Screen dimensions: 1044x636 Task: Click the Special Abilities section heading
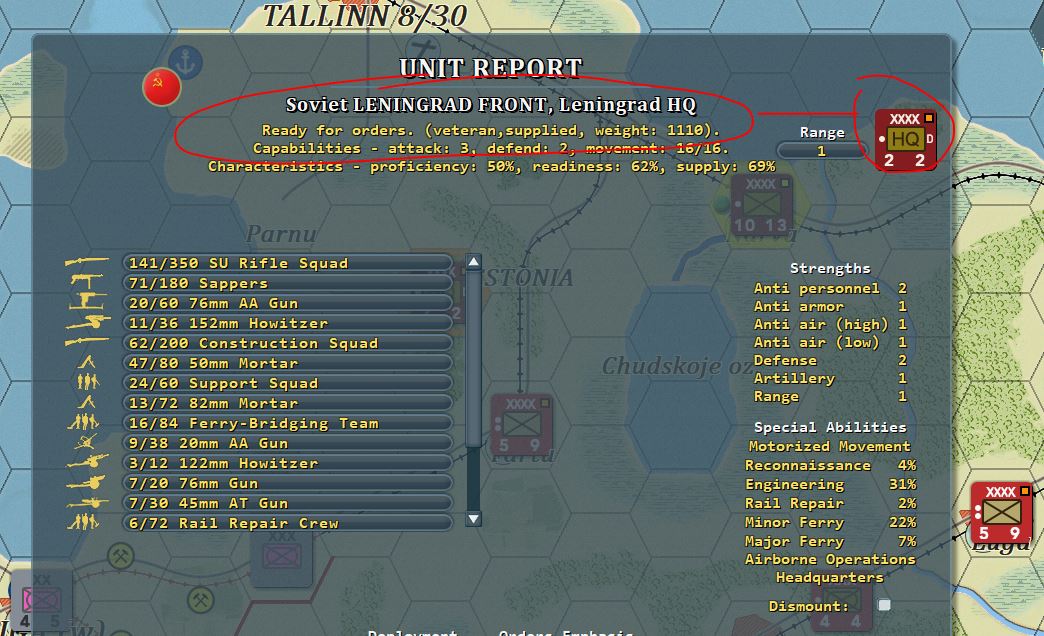830,428
